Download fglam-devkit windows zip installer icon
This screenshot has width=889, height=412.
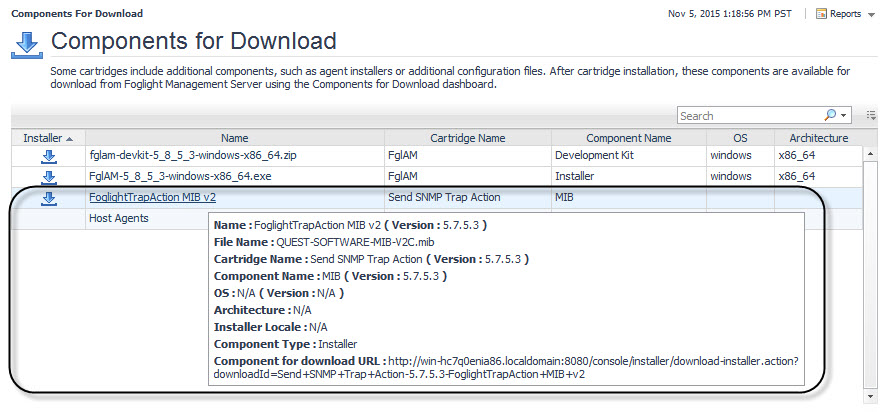pyautogui.click(x=49, y=156)
